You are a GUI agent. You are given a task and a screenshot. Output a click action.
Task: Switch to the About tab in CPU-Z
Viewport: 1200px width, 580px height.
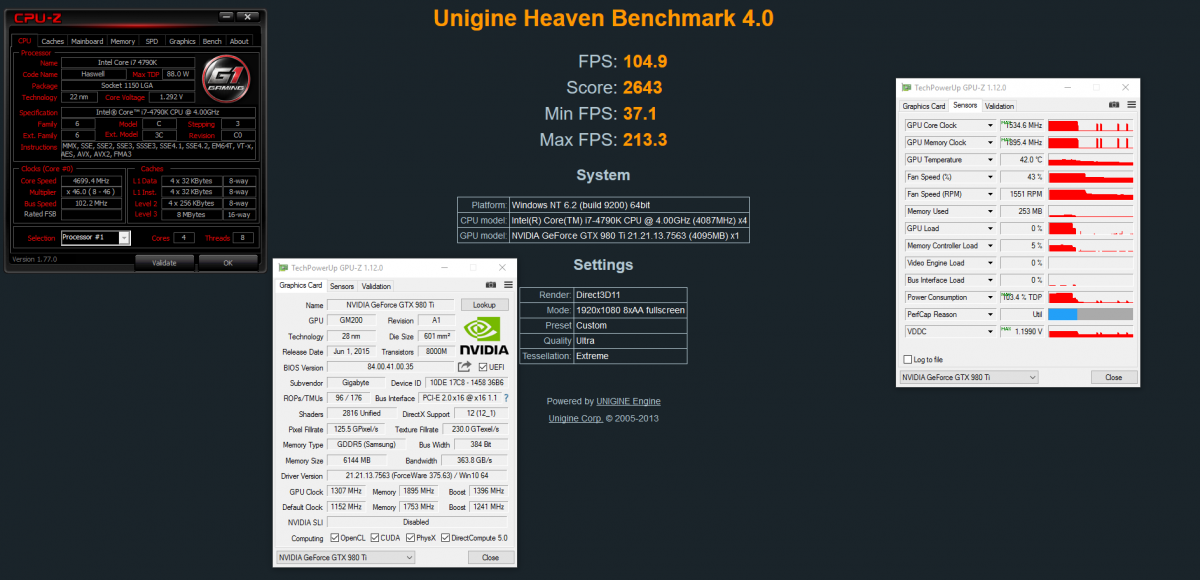[239, 41]
